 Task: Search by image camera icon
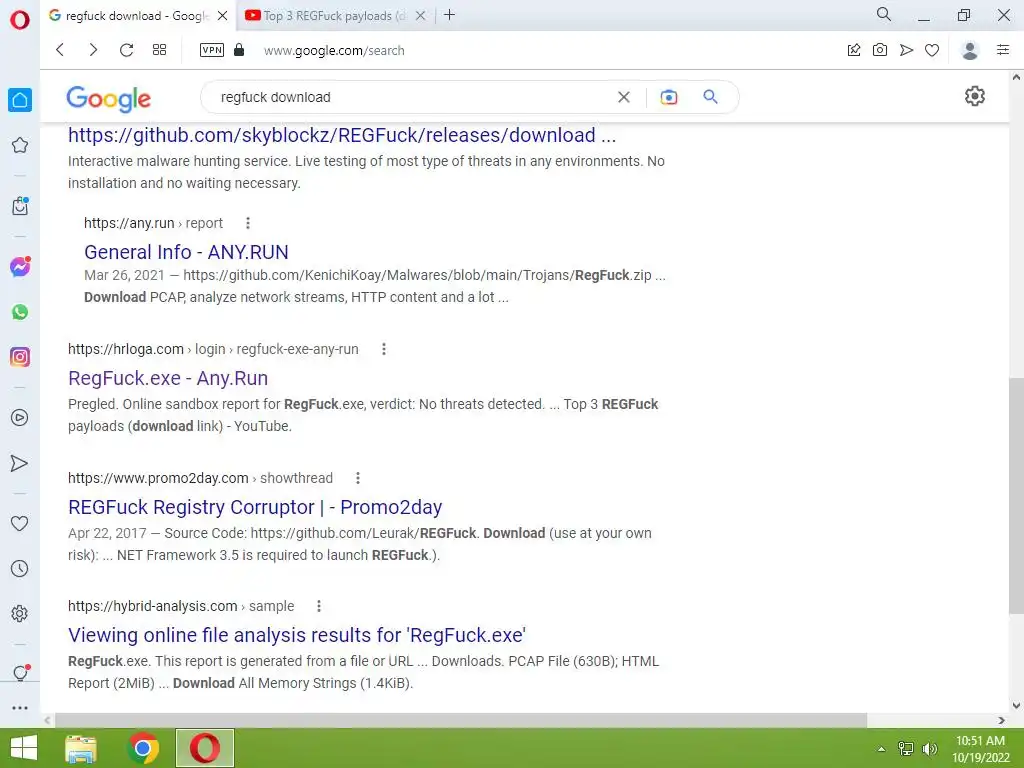[x=669, y=97]
